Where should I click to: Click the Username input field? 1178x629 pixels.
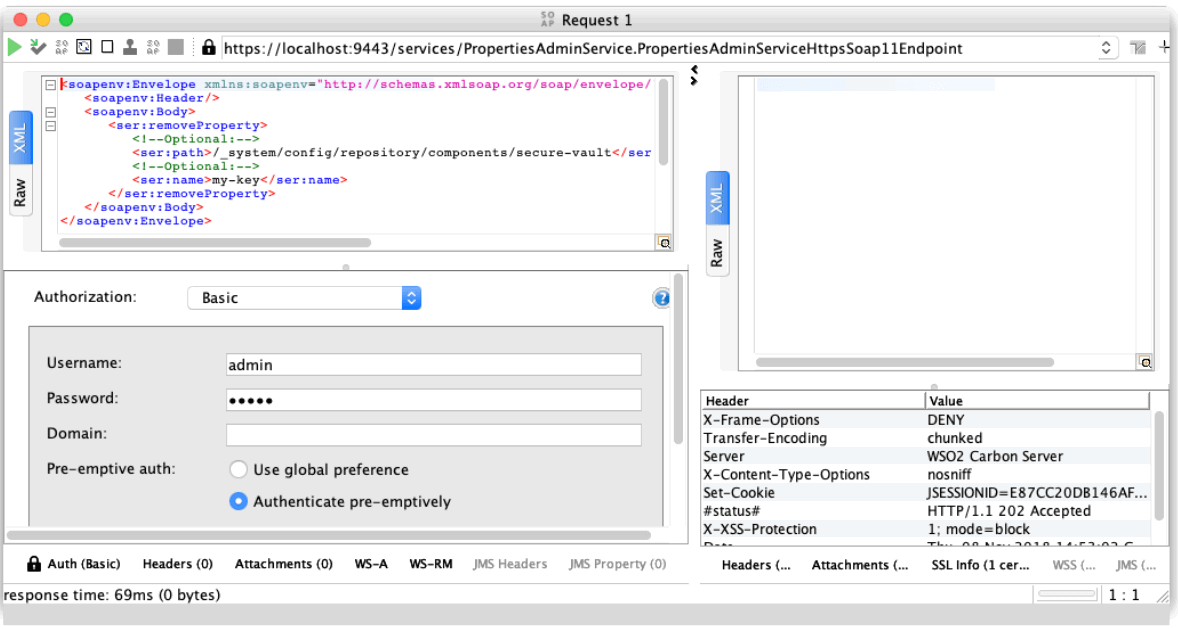pyautogui.click(x=433, y=365)
